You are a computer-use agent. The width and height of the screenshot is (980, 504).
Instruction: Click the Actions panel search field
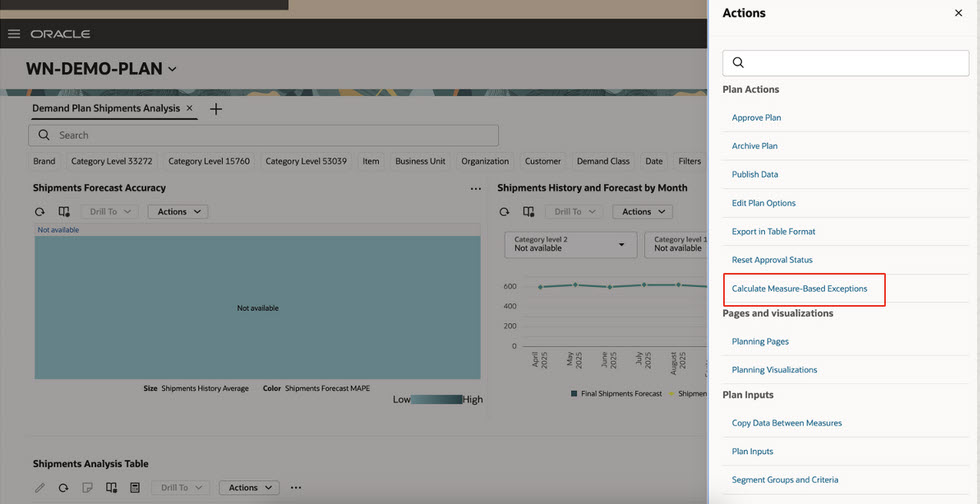[846, 63]
